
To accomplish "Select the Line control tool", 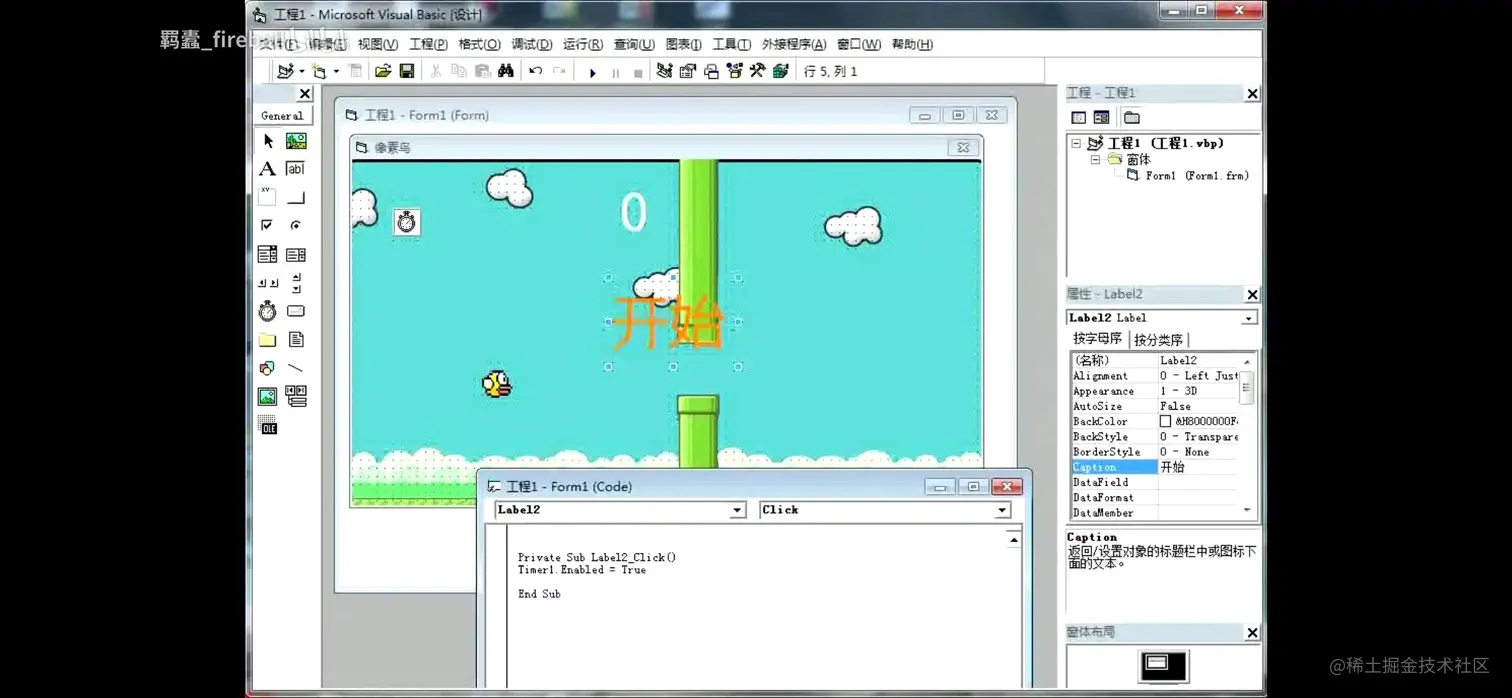I will point(296,368).
